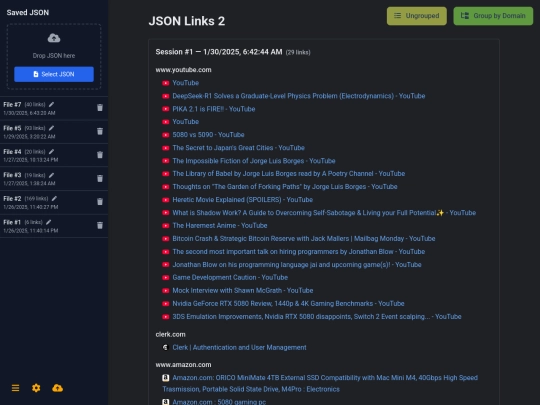Open Jonathan Blow programming language jai link
The image size is (540, 405).
coord(297,265)
